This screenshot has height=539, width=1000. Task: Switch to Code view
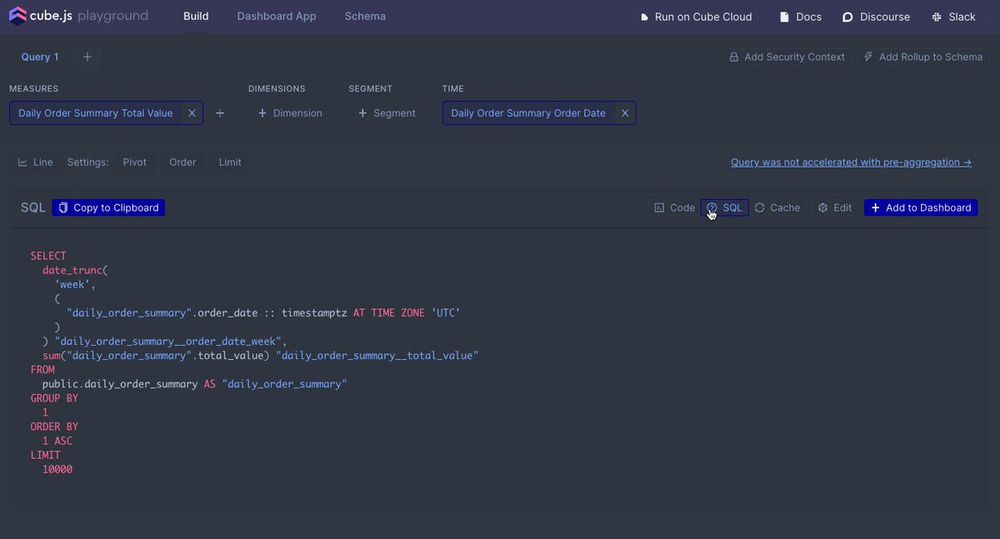point(675,207)
